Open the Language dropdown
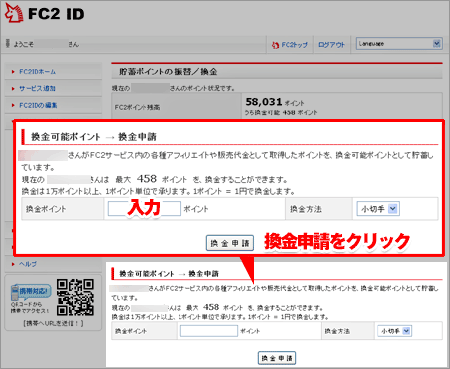450x369 pixels. 399,44
